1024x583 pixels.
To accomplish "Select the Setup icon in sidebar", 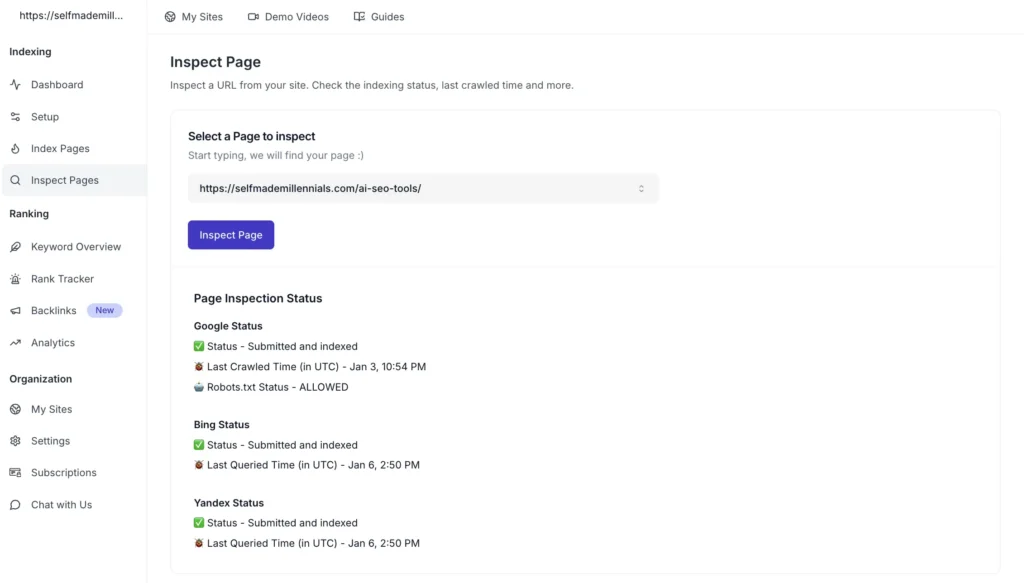I will pyautogui.click(x=18, y=116).
